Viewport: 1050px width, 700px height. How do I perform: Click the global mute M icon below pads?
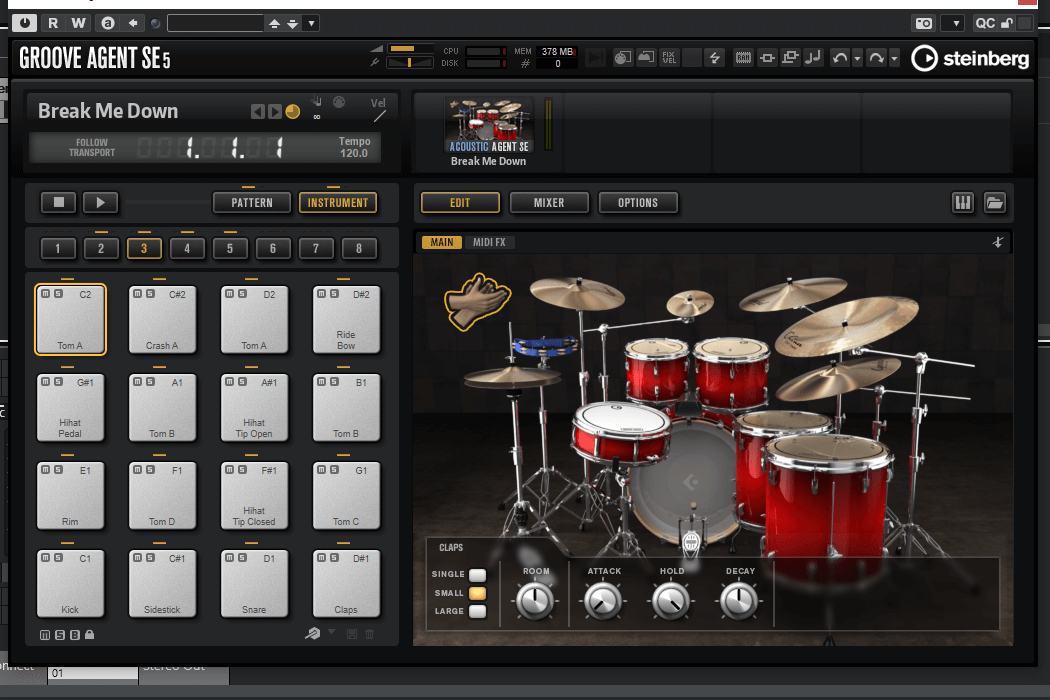tap(45, 634)
